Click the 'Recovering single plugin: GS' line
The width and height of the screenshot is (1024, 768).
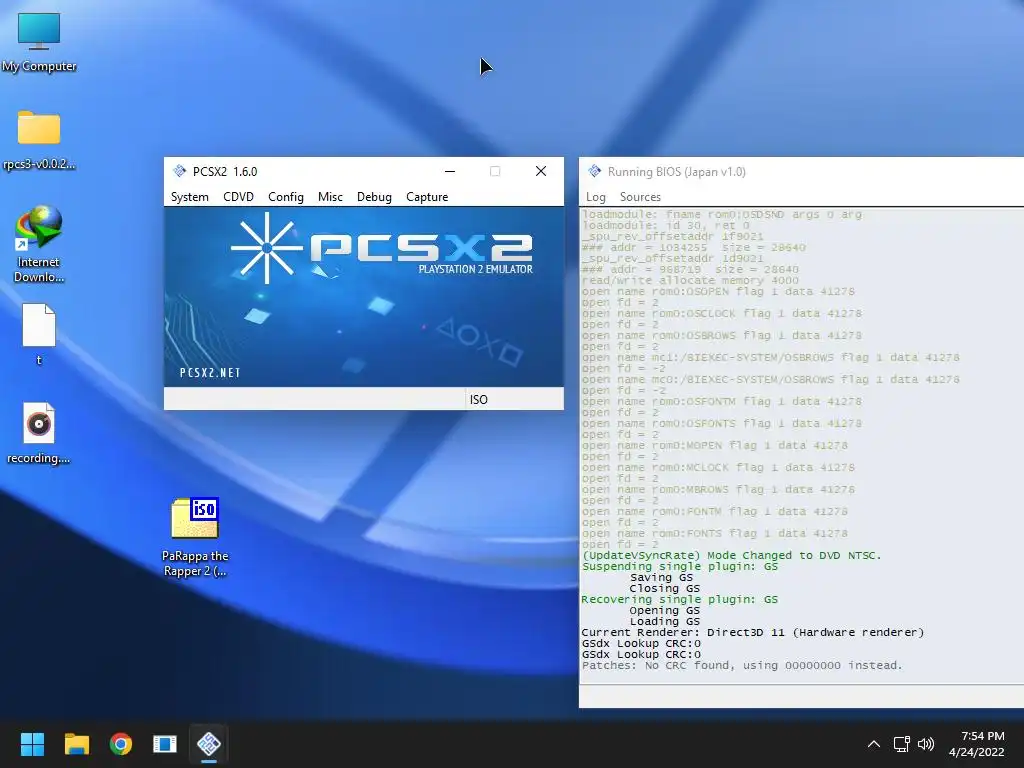680,600
